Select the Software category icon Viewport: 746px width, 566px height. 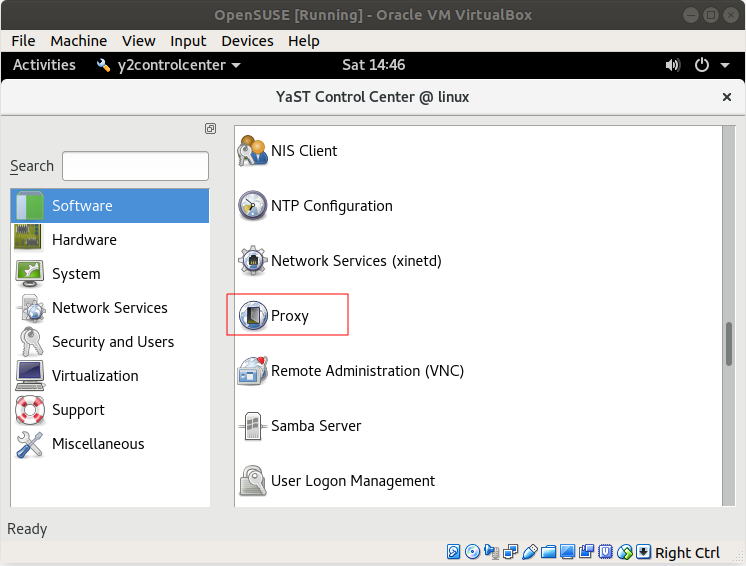point(29,205)
